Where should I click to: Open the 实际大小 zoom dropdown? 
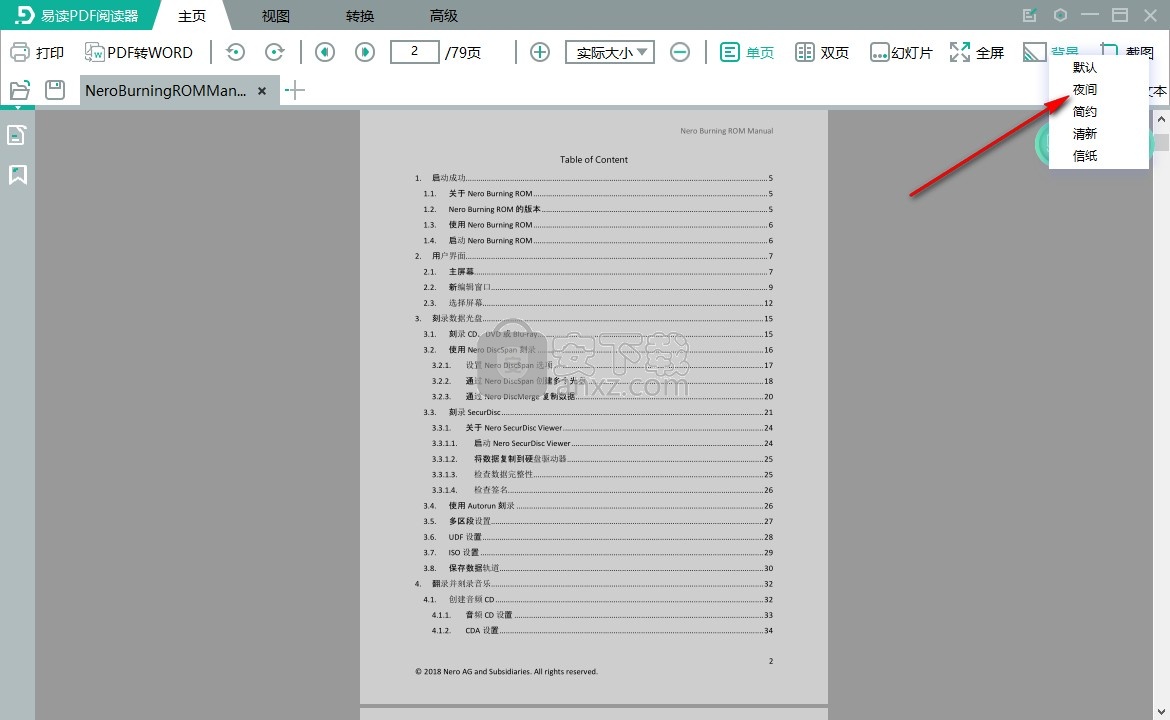coord(610,52)
